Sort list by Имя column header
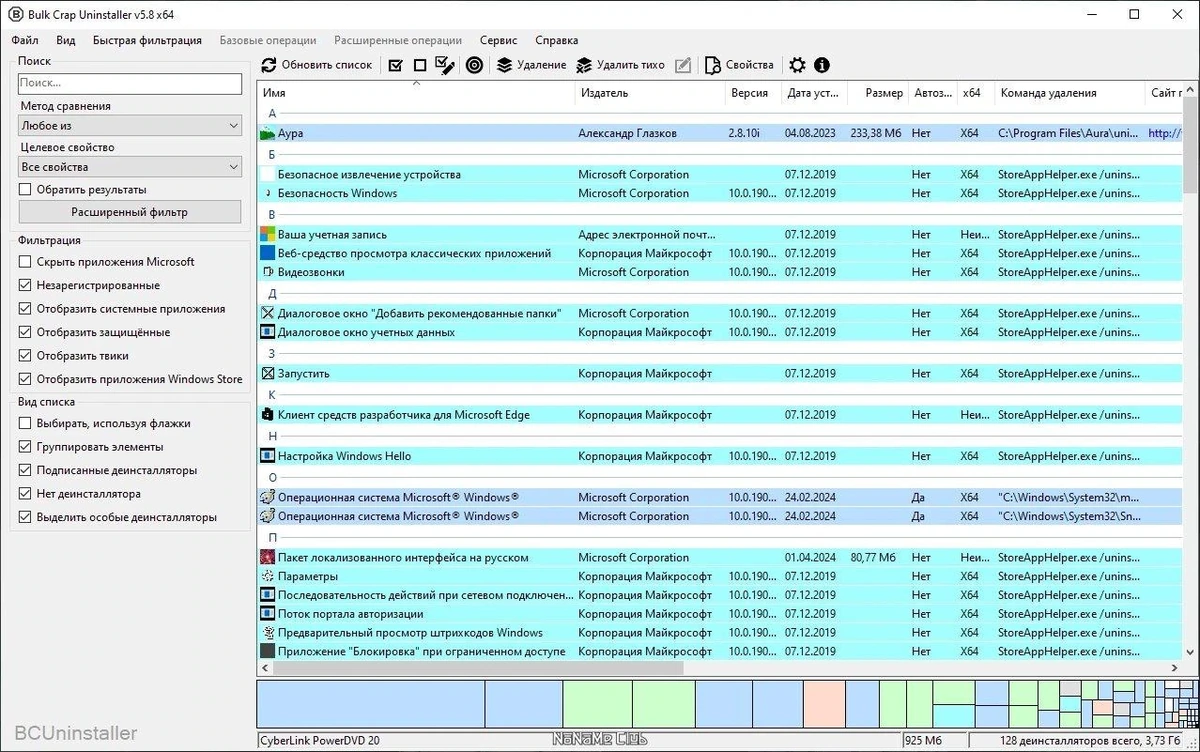1200x752 pixels. click(416, 93)
